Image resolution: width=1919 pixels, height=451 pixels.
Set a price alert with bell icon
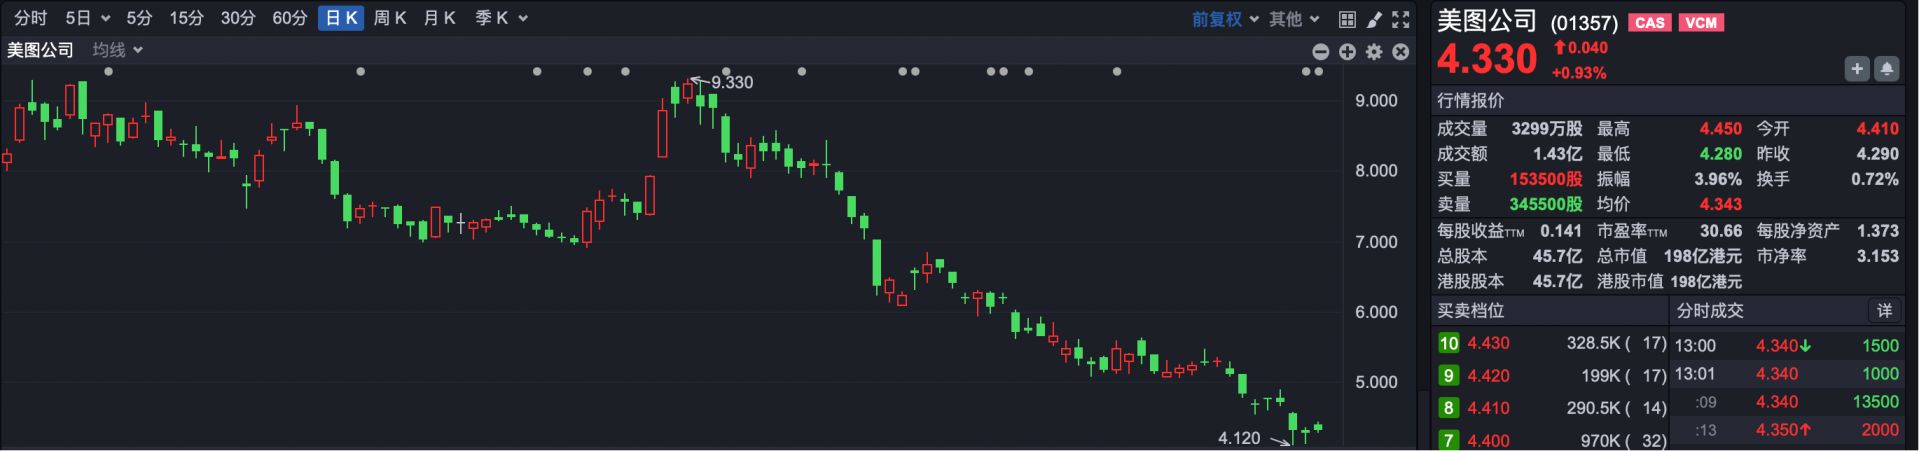[x=1886, y=69]
